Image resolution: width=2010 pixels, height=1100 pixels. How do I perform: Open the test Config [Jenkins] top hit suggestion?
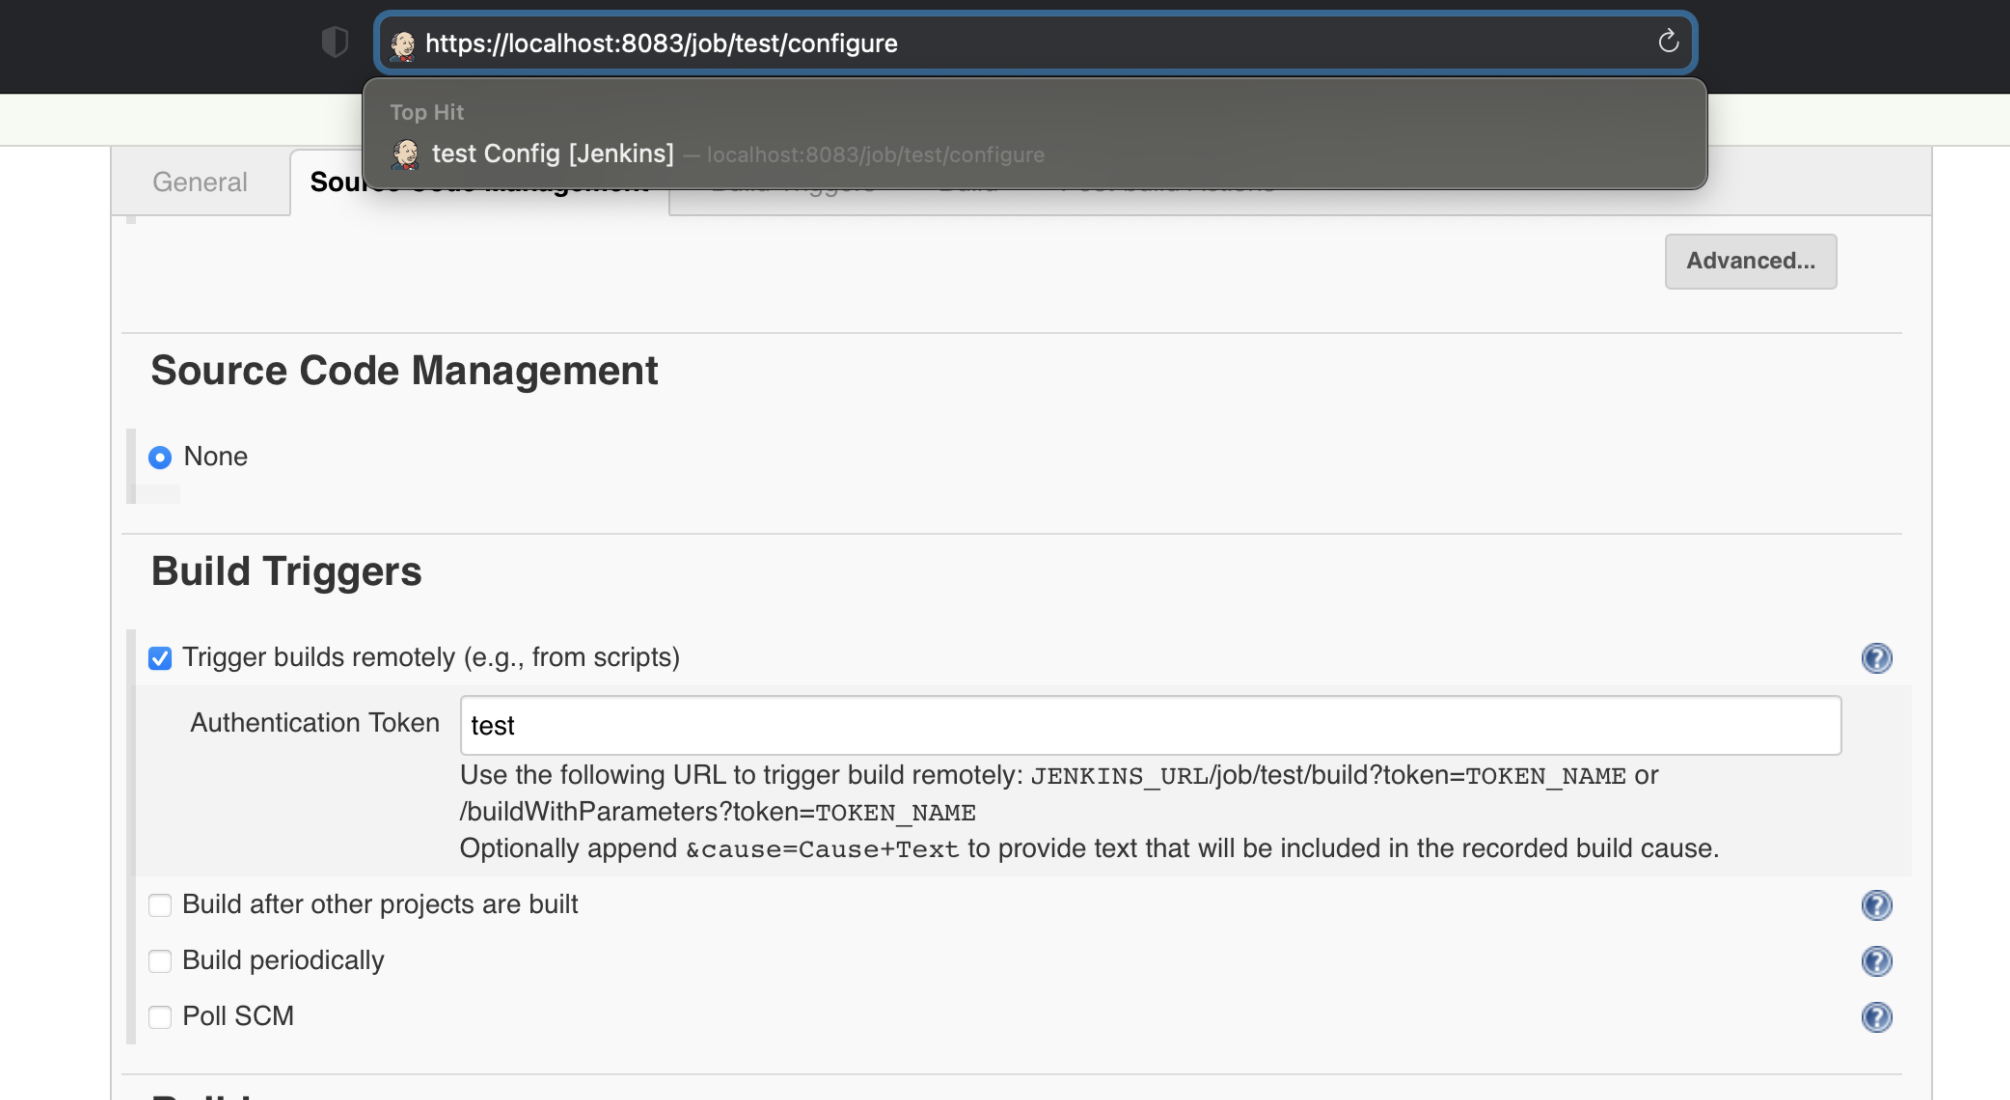coord(553,154)
